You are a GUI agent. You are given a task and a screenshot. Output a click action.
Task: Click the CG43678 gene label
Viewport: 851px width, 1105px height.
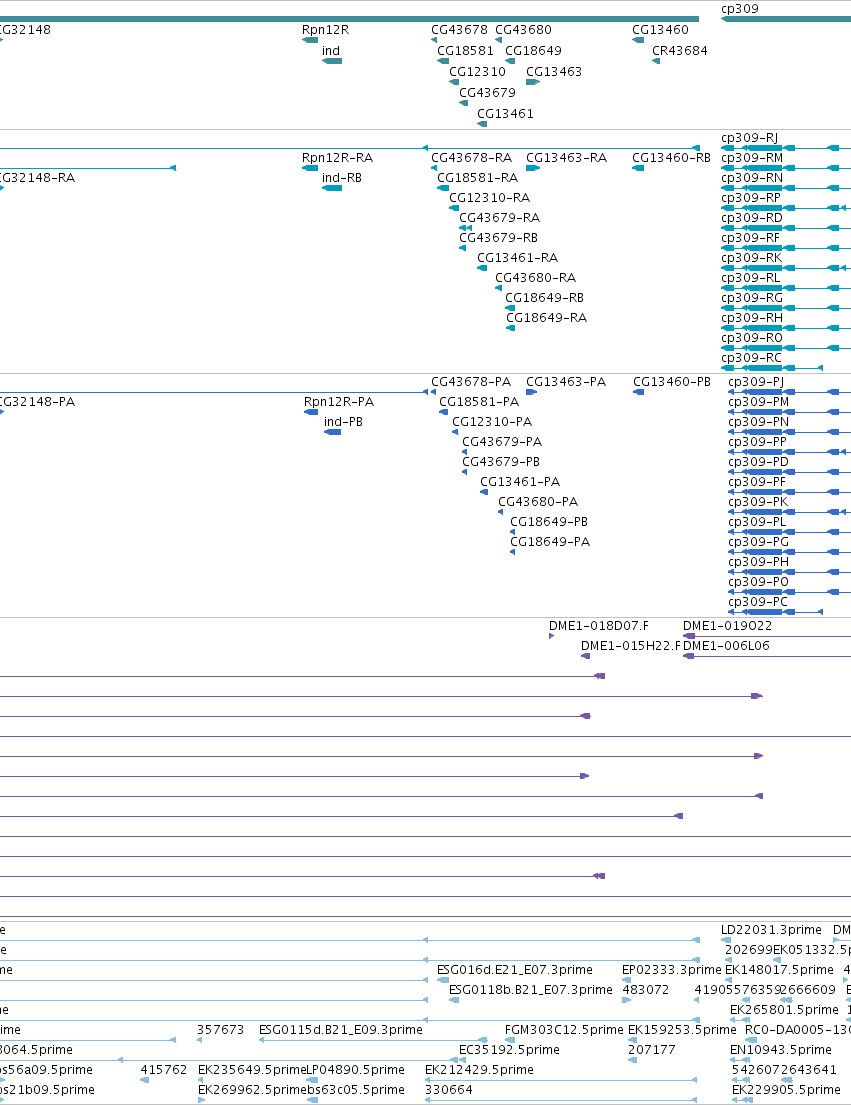(x=459, y=30)
